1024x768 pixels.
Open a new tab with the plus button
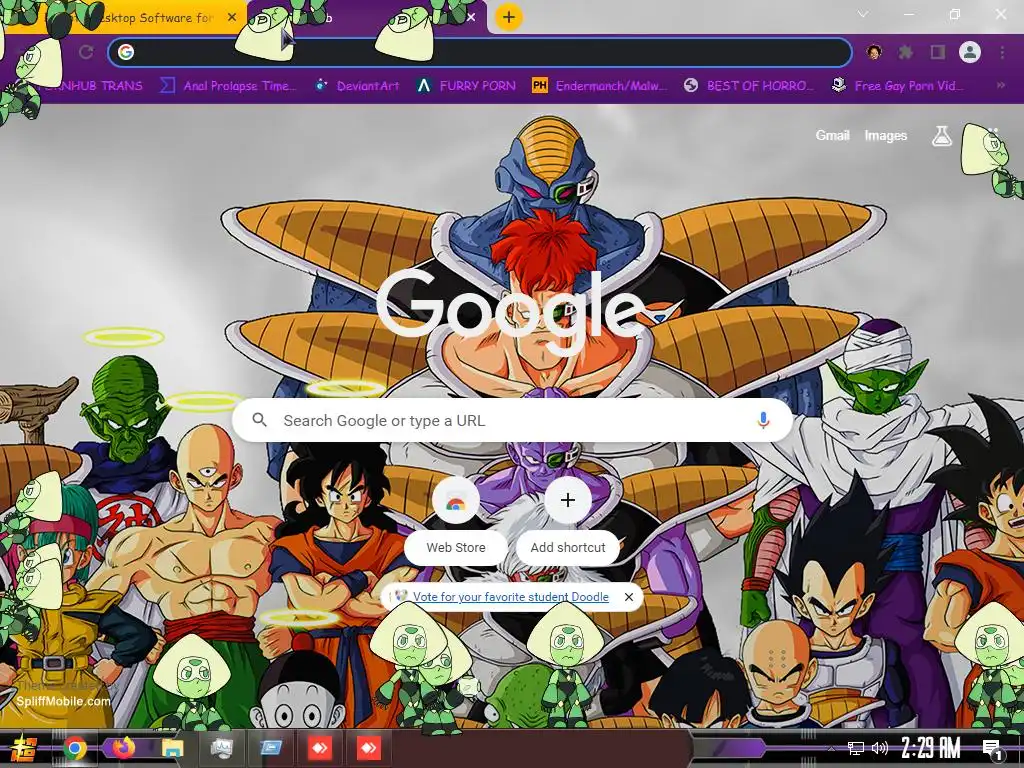pyautogui.click(x=509, y=17)
